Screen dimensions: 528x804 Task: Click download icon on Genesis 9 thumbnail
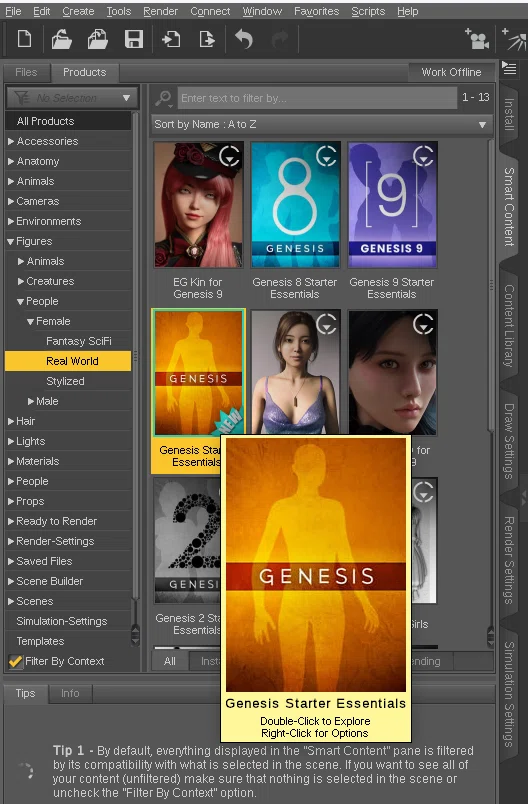pyautogui.click(x=423, y=155)
